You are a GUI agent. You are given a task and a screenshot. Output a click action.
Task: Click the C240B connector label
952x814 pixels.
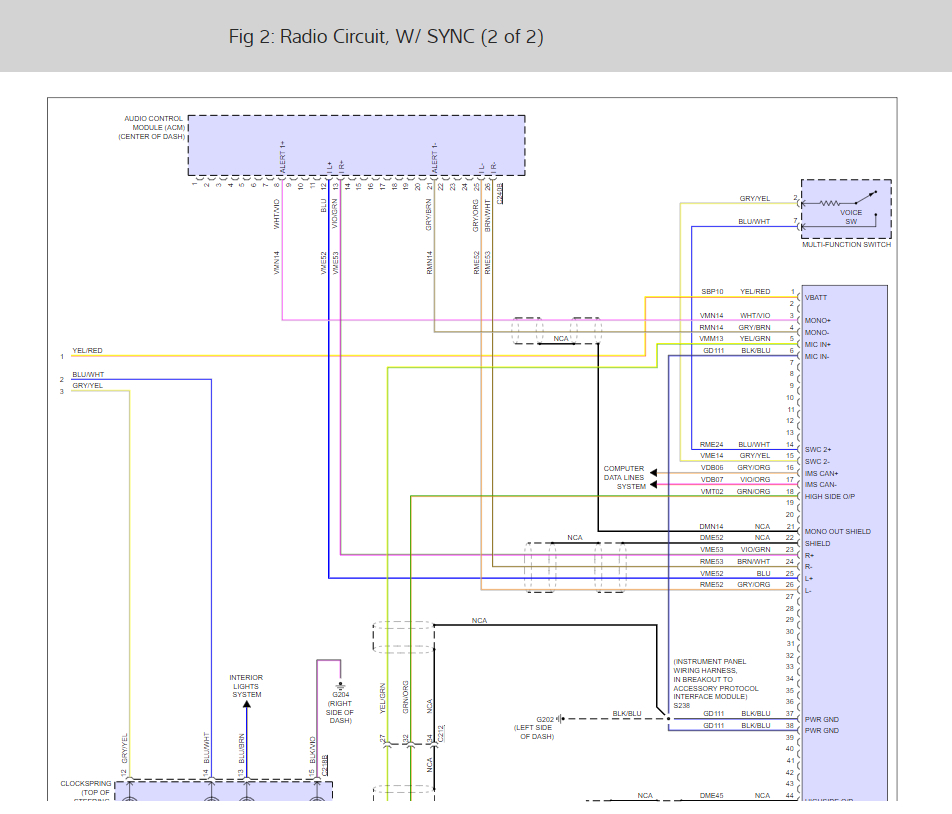[500, 192]
